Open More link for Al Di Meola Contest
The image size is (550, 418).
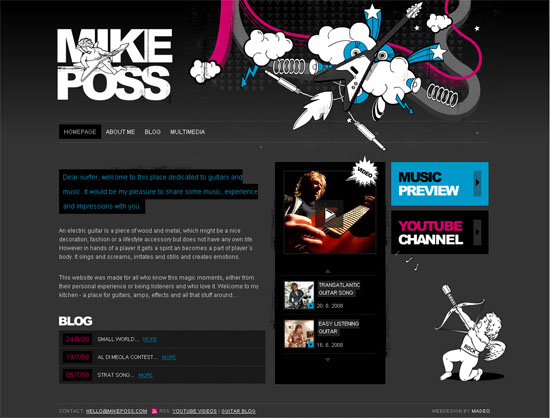169,357
